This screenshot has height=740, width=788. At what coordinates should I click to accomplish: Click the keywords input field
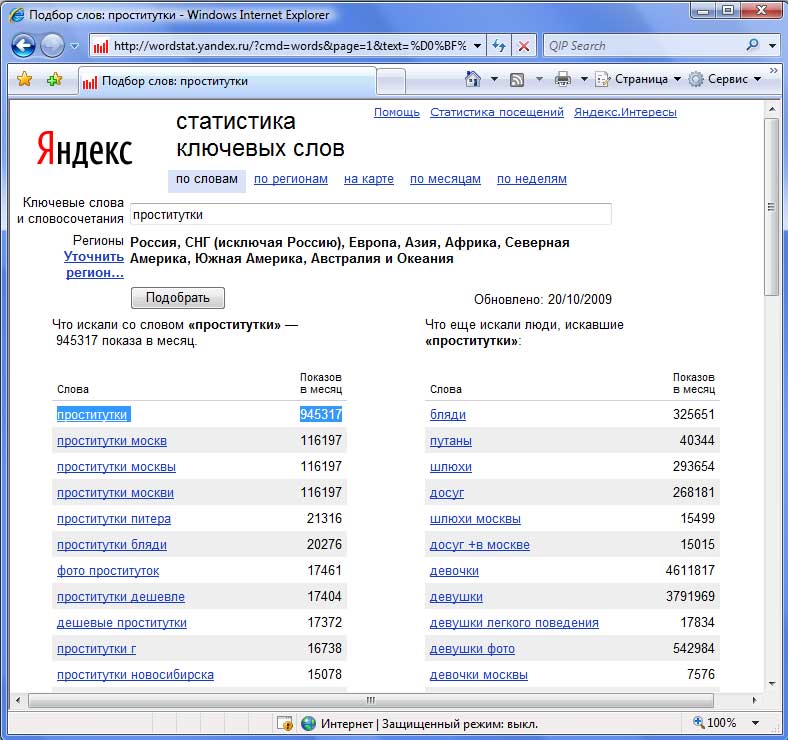[x=371, y=215]
